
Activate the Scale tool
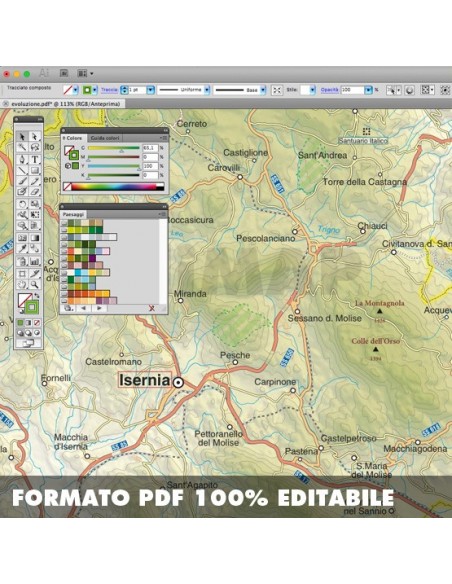click(x=35, y=204)
